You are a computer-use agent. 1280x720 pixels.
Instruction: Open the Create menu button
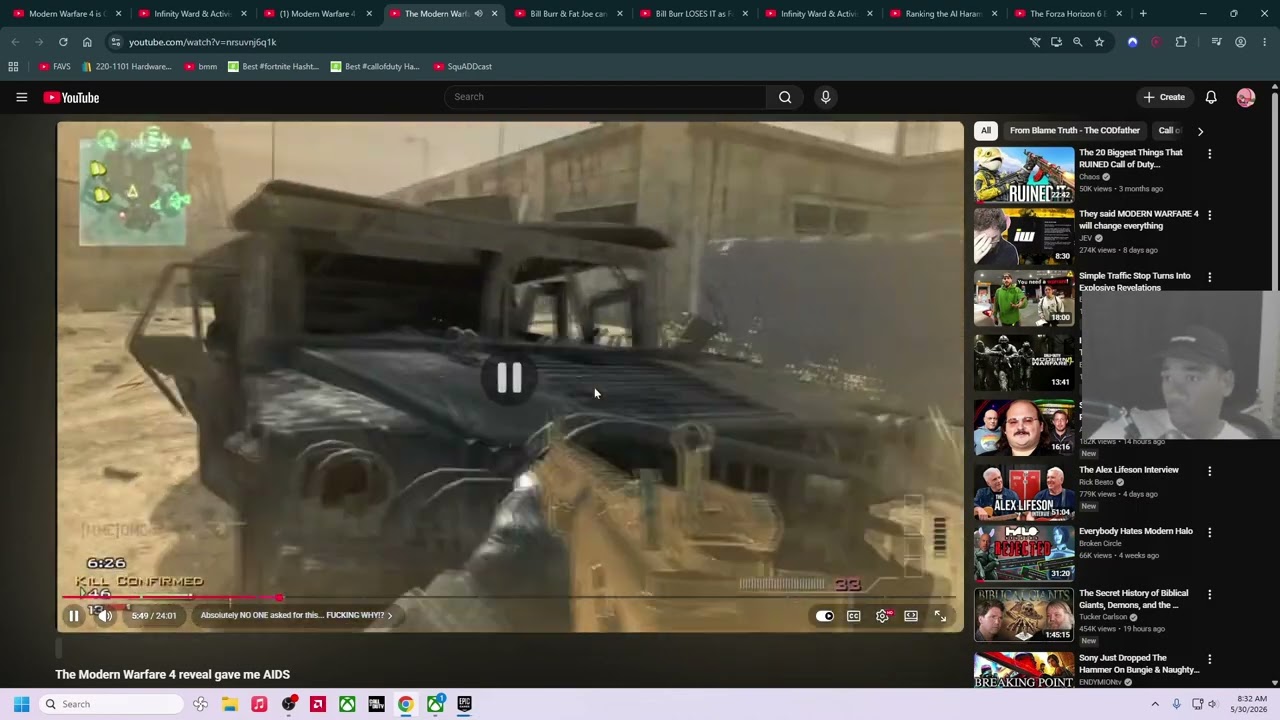(x=1164, y=97)
